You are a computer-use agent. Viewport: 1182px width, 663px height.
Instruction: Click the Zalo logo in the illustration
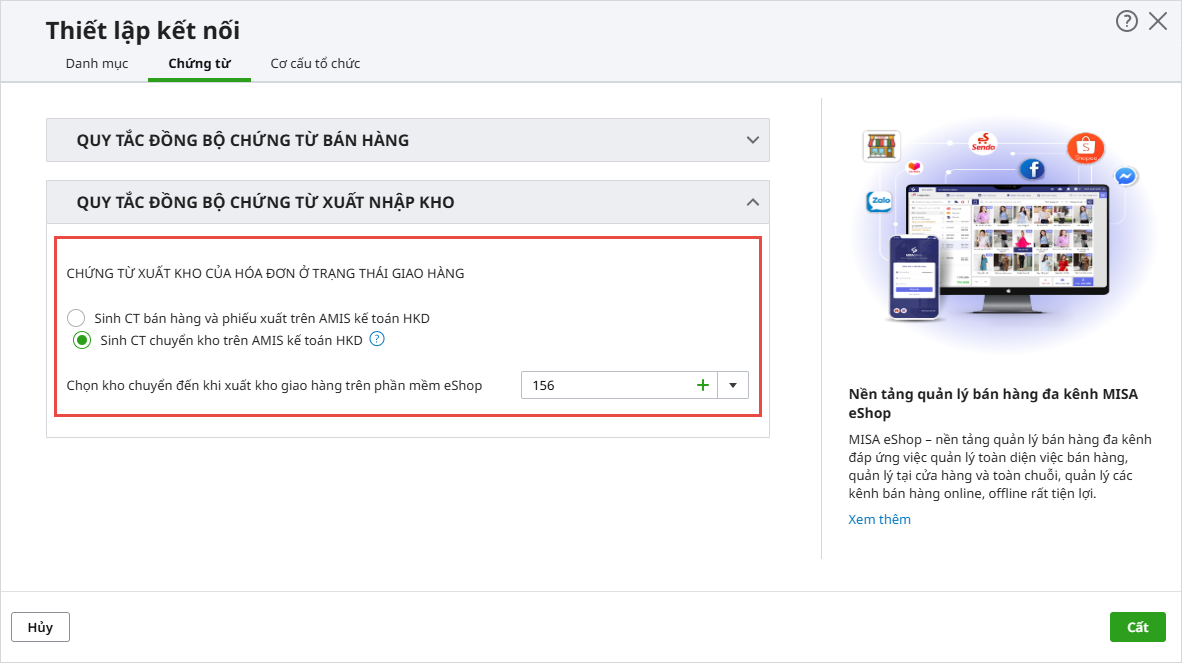880,201
